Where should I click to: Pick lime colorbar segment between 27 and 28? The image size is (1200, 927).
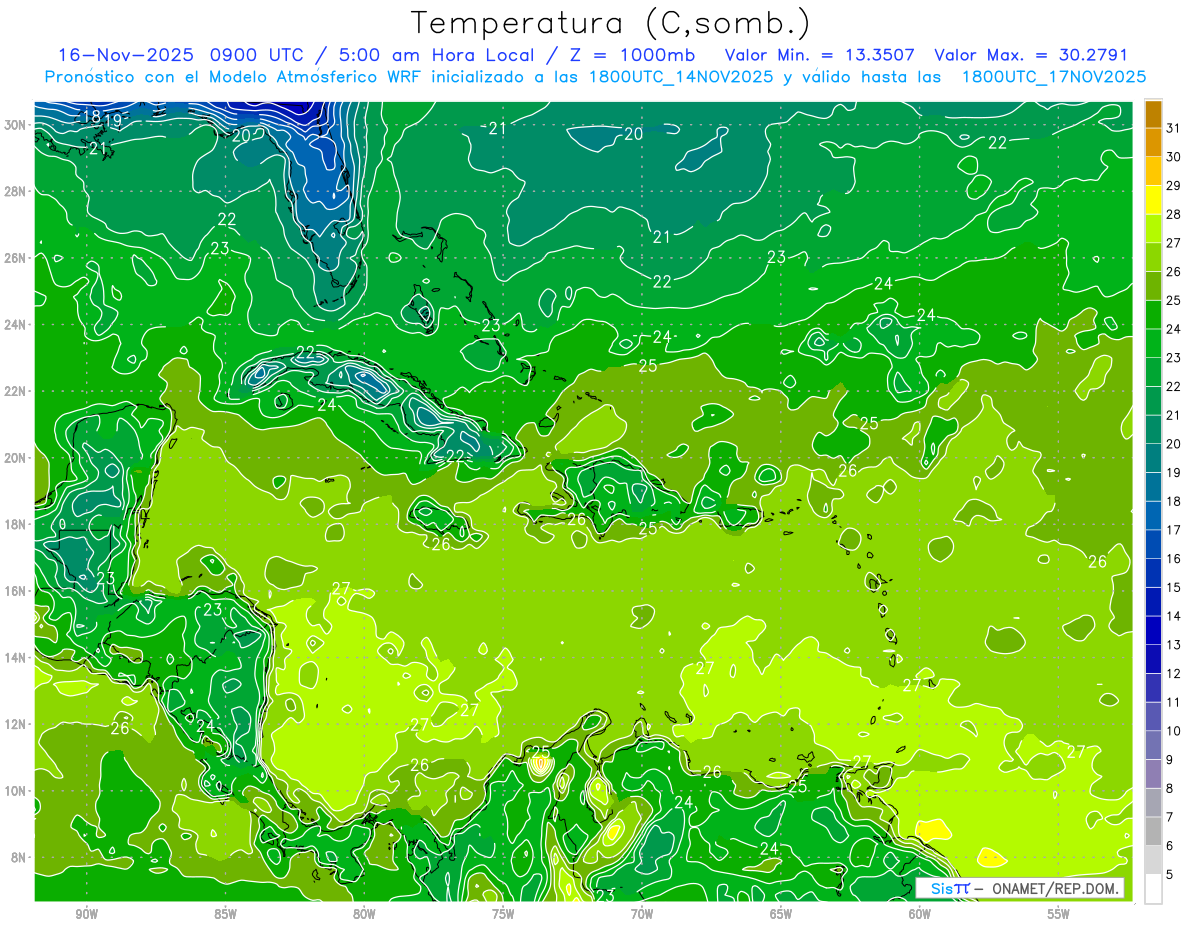coord(1153,228)
